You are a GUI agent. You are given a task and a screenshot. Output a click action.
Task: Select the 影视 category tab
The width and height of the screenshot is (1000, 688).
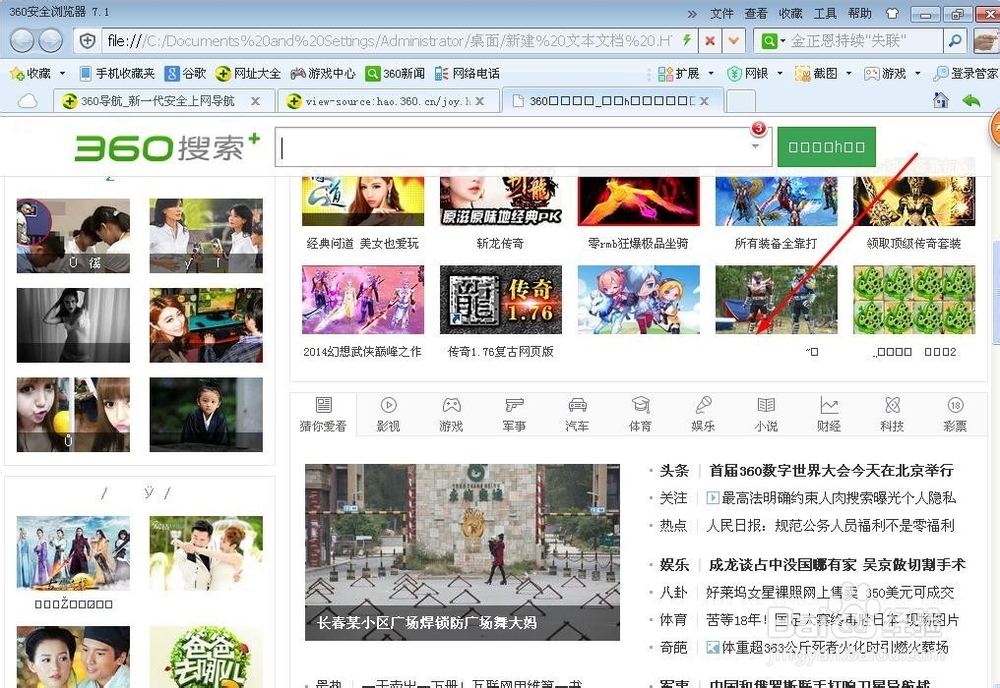point(388,414)
